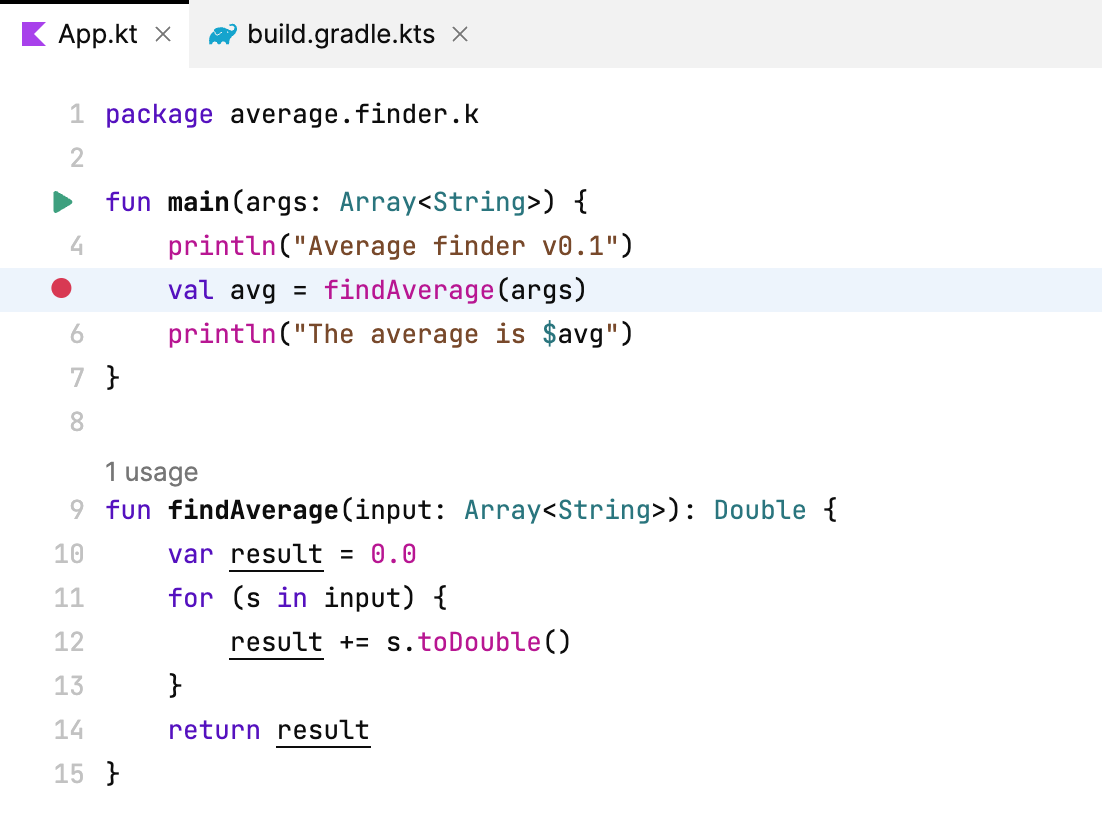Viewport: 1102px width, 820px height.
Task: Select the result variable on line 10
Action: 275,554
